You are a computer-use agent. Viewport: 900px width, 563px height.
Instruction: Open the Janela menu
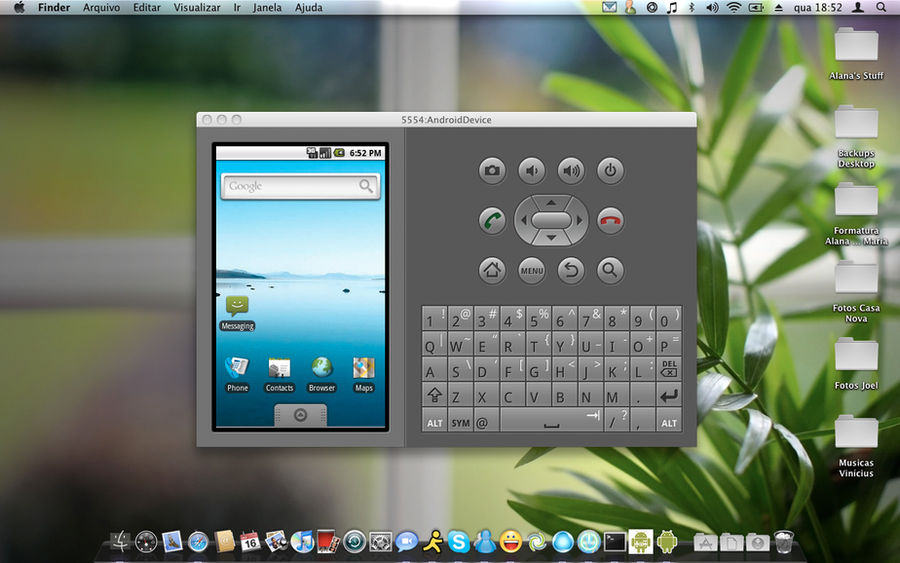click(267, 7)
